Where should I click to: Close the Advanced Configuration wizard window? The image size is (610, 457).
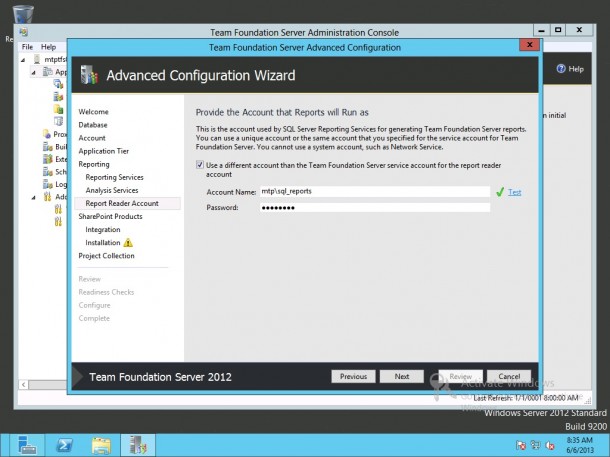pyautogui.click(x=529, y=45)
